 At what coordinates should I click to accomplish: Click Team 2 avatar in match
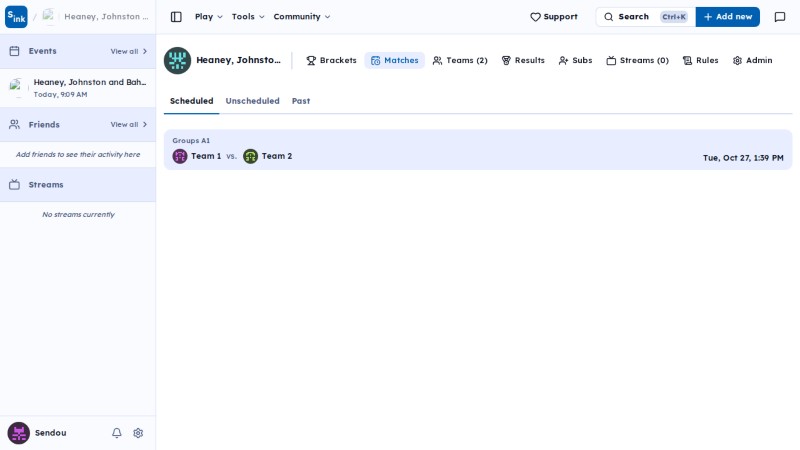click(x=251, y=156)
